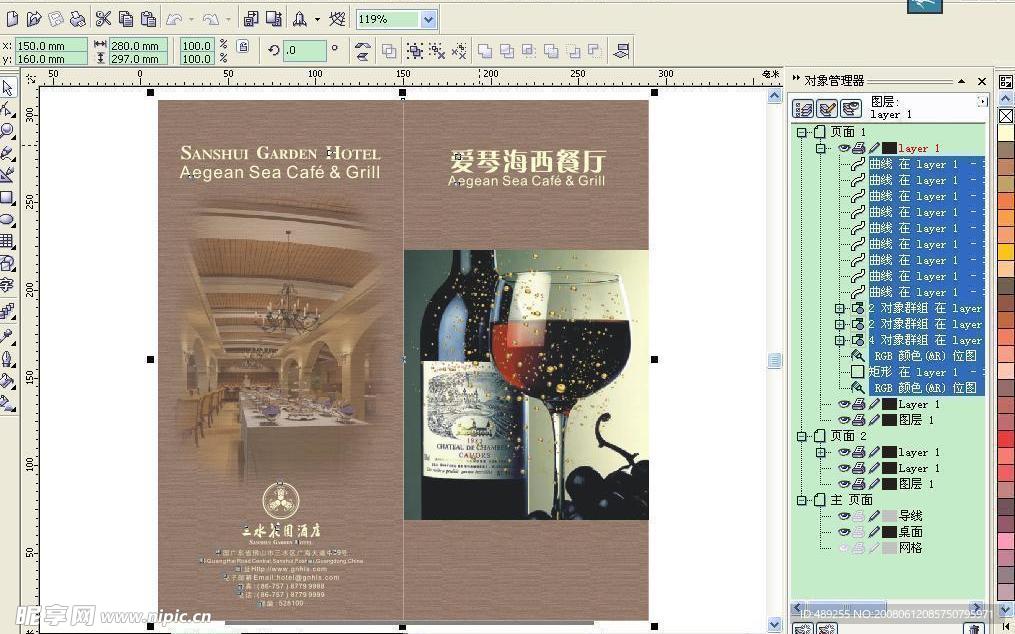
Task: Click the canvas vertical scrollbar up arrow
Action: [775, 96]
